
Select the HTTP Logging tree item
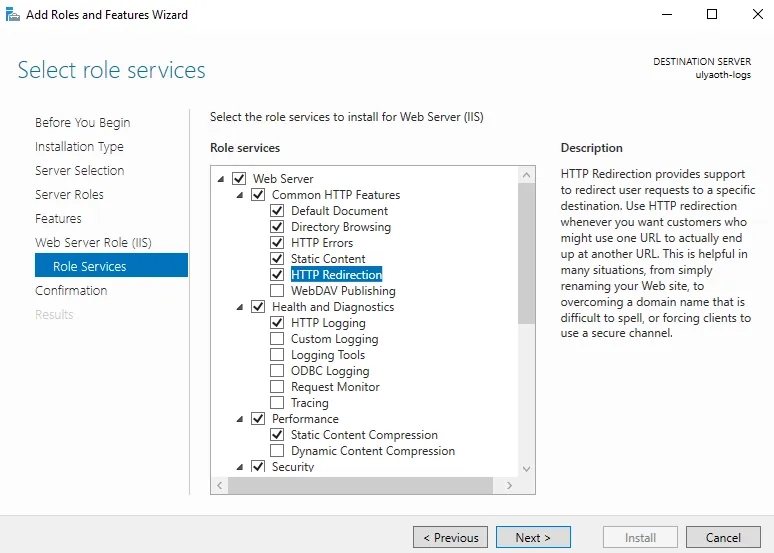[x=328, y=323]
